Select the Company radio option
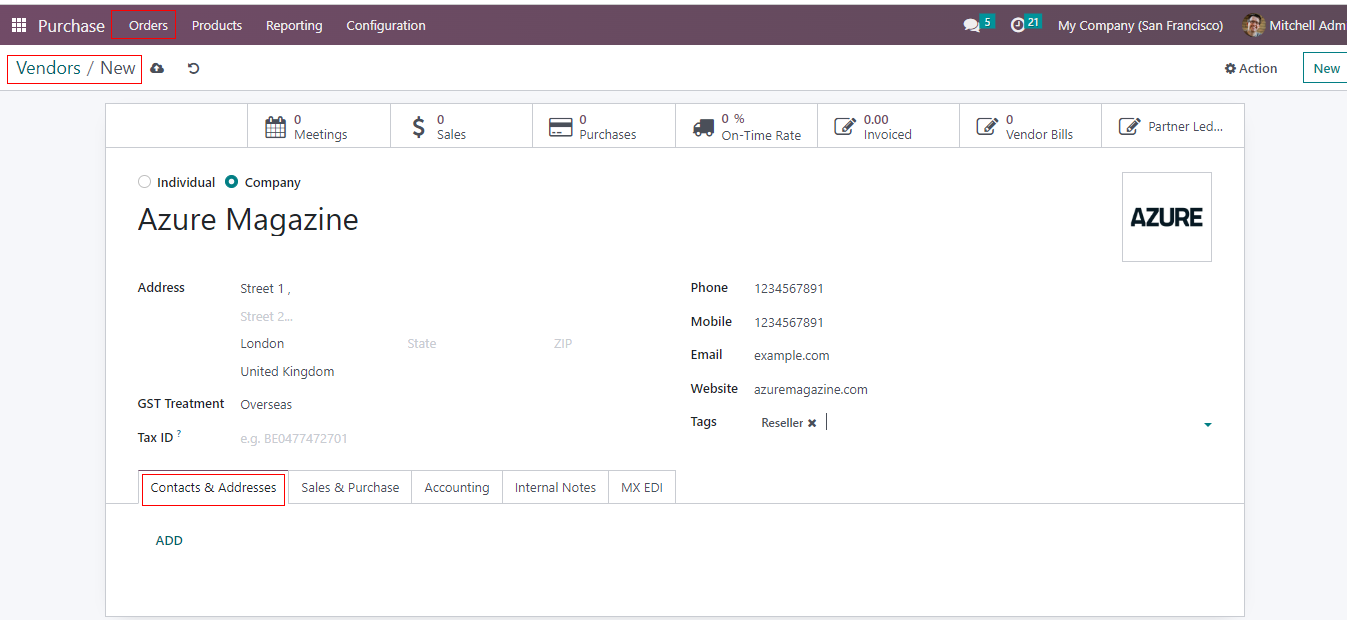The width and height of the screenshot is (1347, 620). click(232, 182)
